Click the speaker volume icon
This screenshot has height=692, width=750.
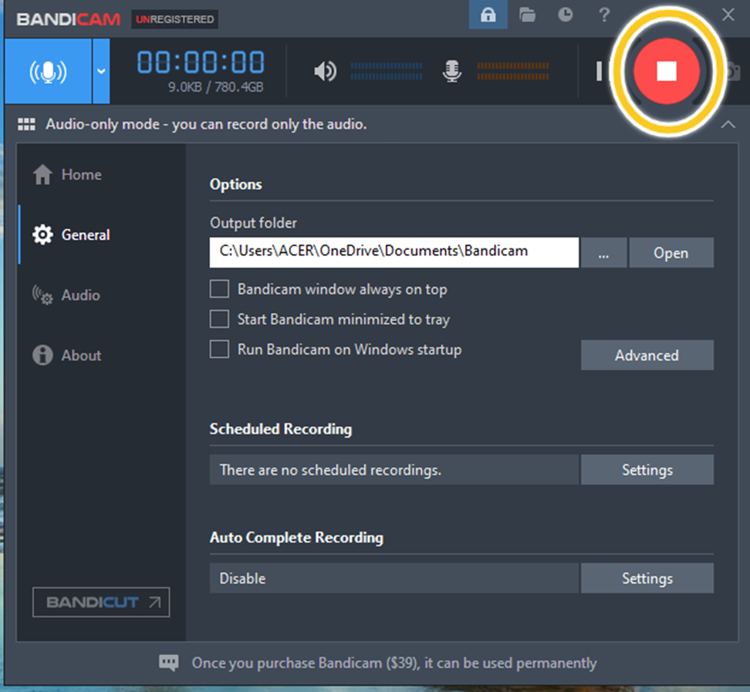325,71
